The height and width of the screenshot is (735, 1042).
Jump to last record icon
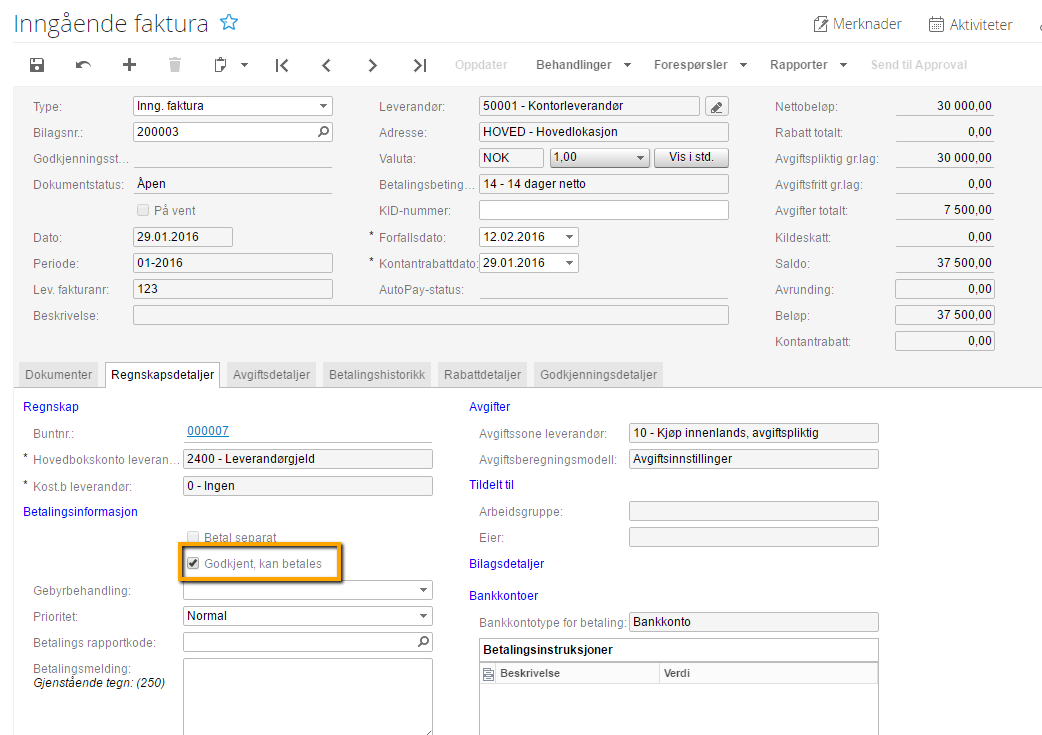420,65
